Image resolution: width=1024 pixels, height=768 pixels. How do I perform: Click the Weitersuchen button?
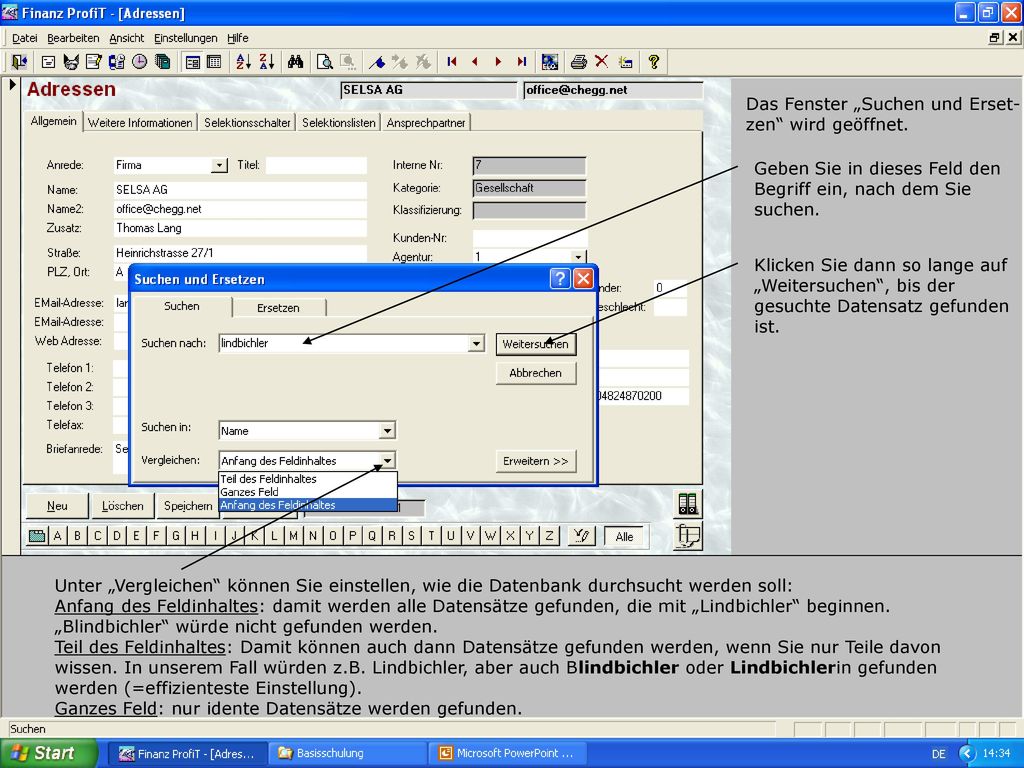click(x=536, y=344)
